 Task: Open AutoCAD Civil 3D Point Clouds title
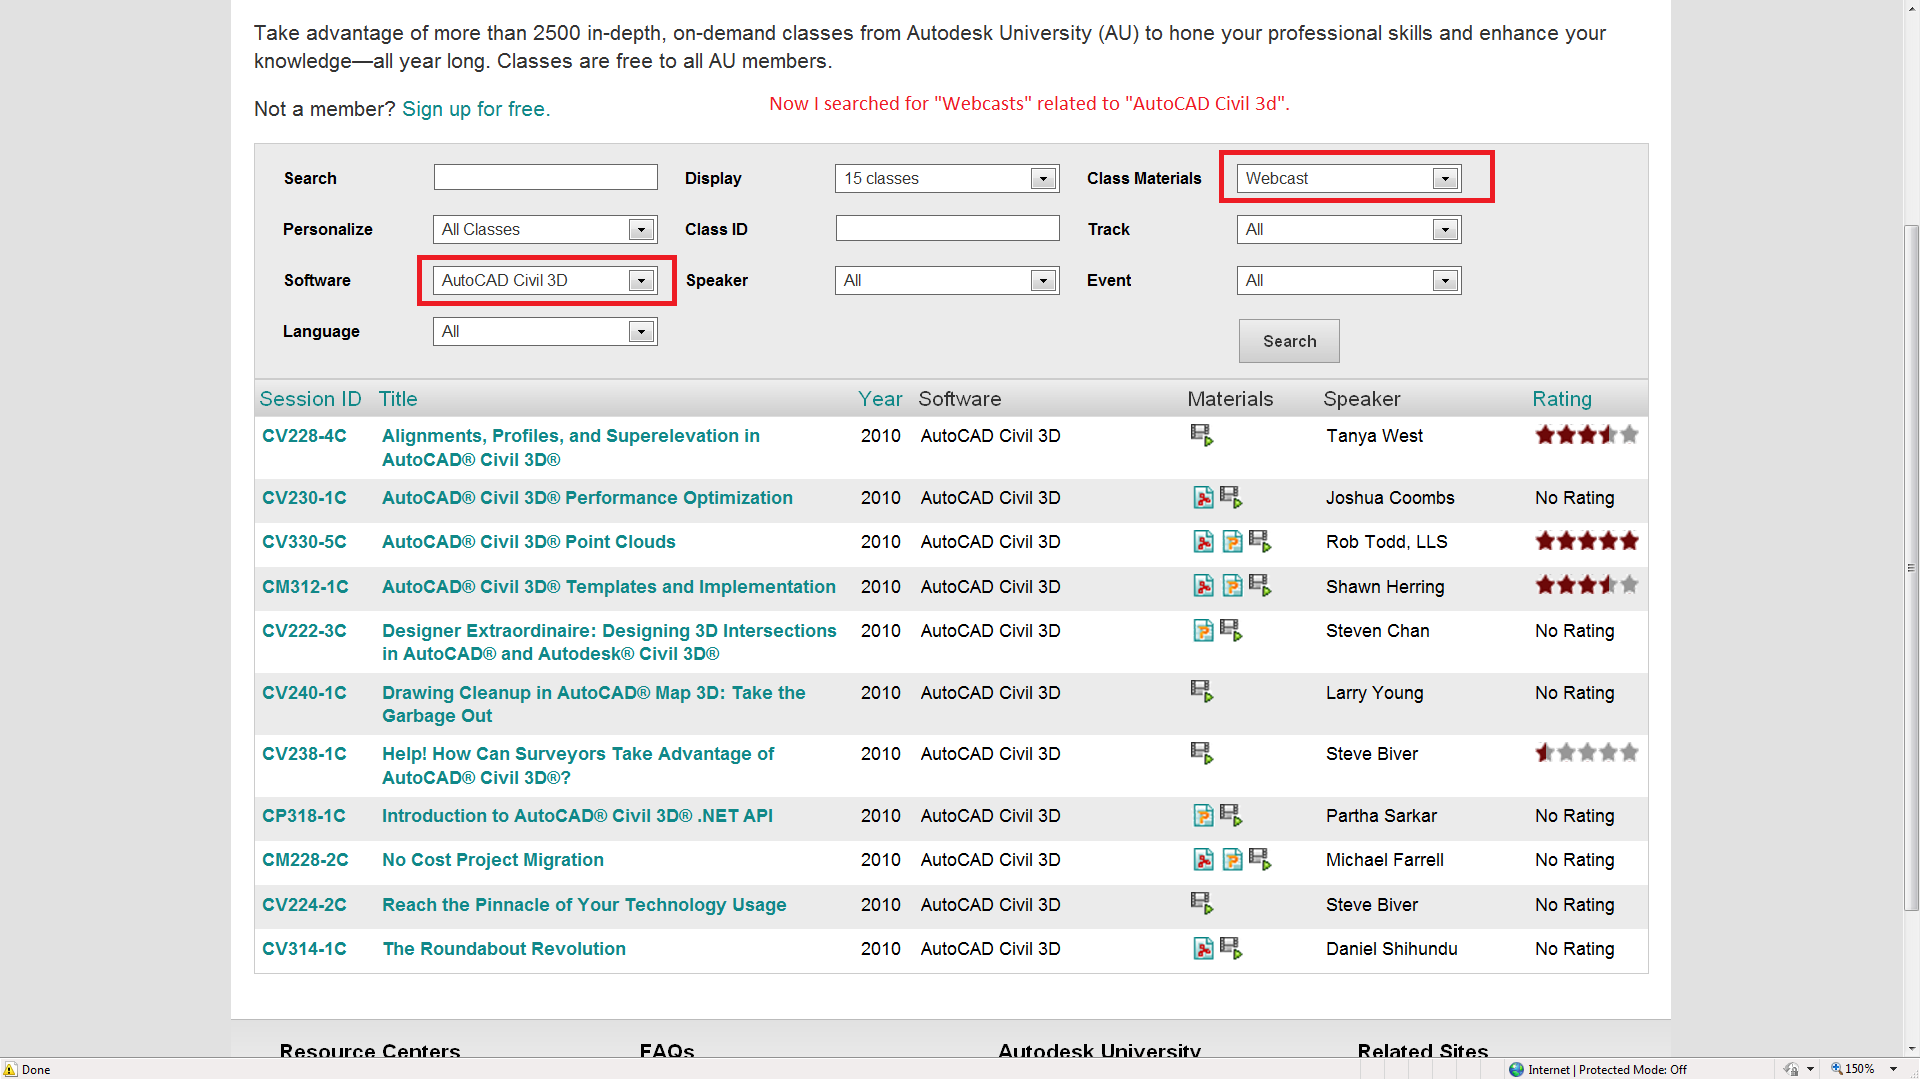coord(529,542)
